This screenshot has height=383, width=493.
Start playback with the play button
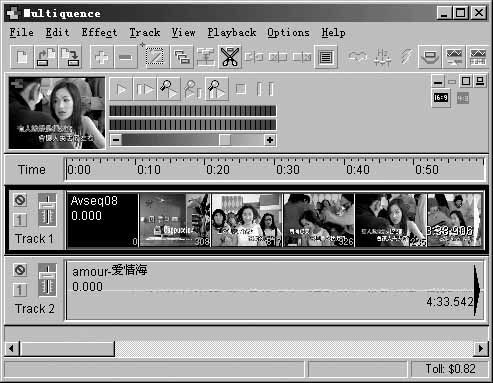tap(121, 89)
